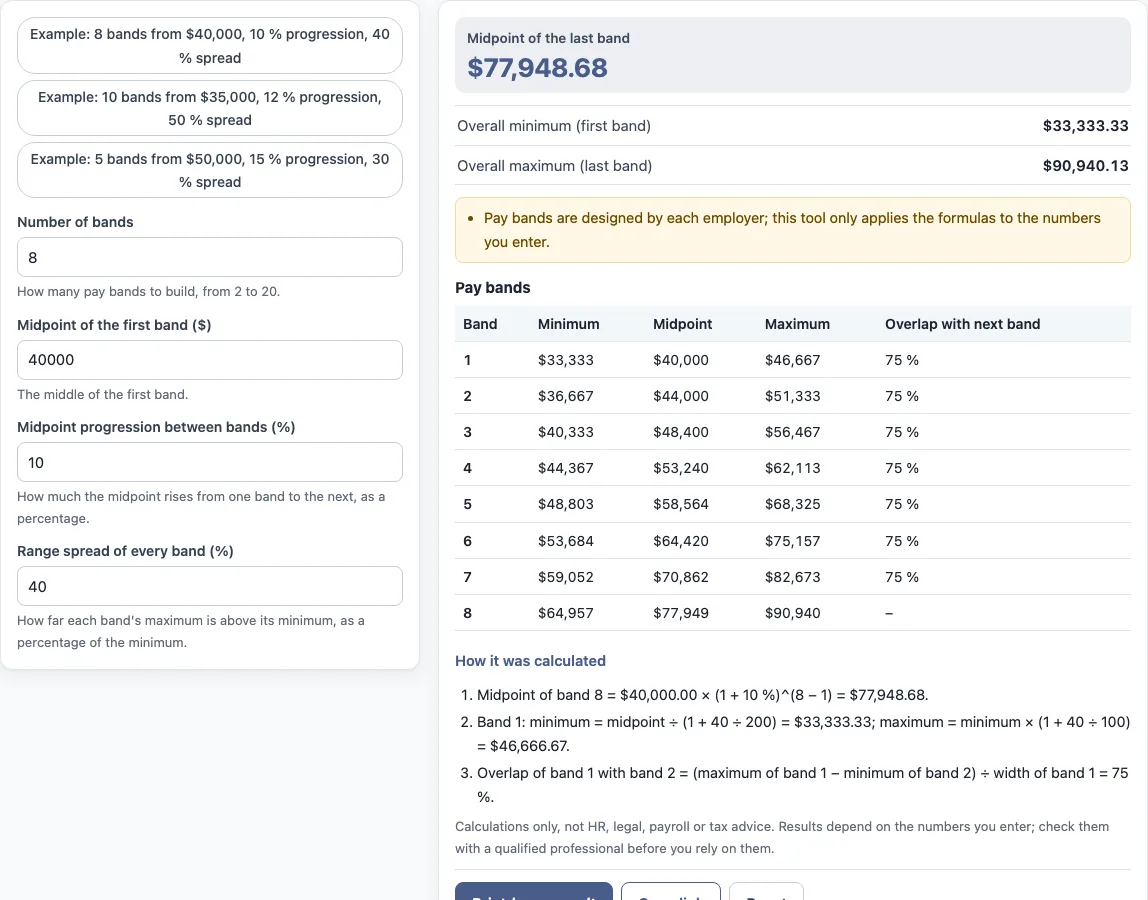Screen dimensions: 1148x900
Task: Click the 'Calculations only, not HR' disclaimer text
Action: point(782,837)
